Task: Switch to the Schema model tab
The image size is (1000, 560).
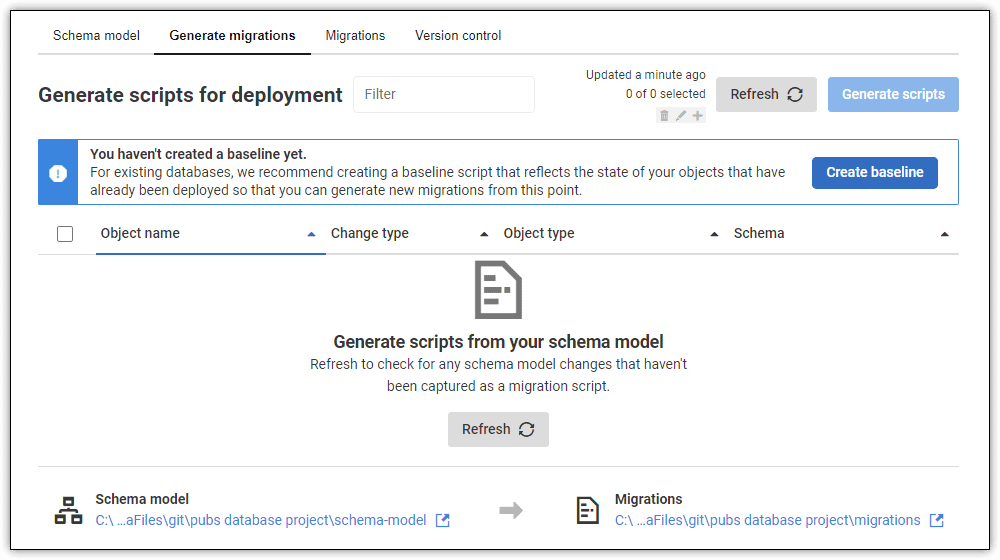Action: [x=96, y=36]
